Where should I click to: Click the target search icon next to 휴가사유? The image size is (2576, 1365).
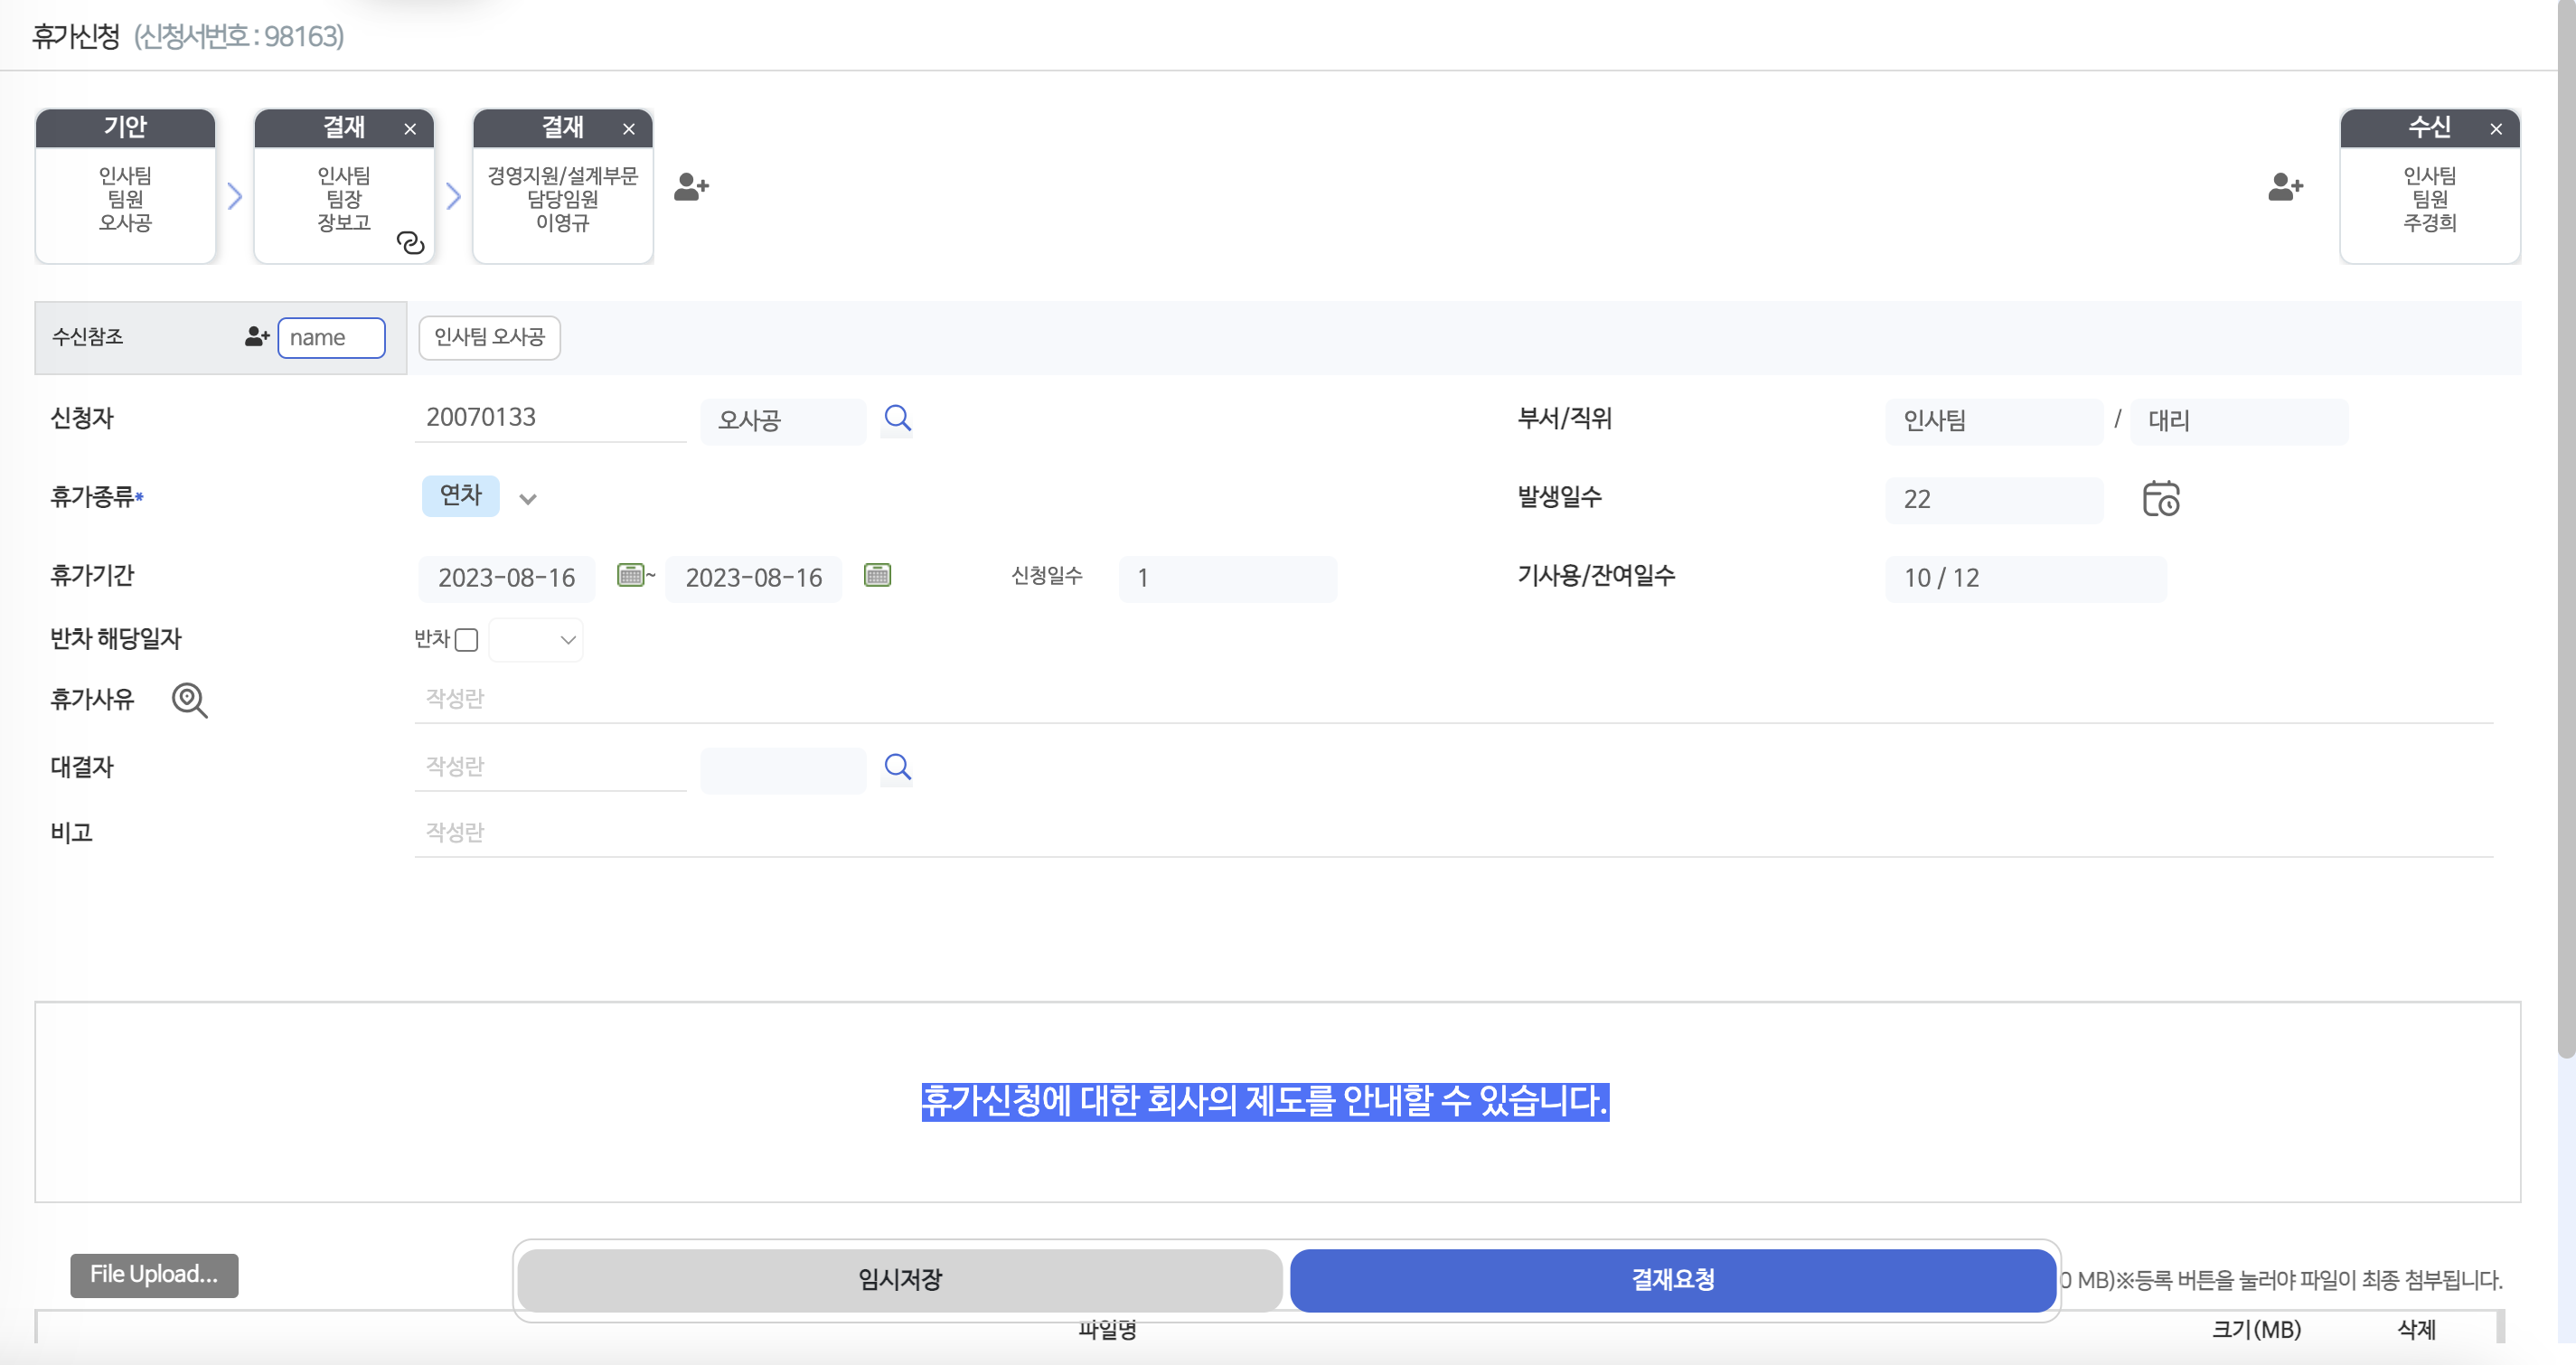(189, 700)
